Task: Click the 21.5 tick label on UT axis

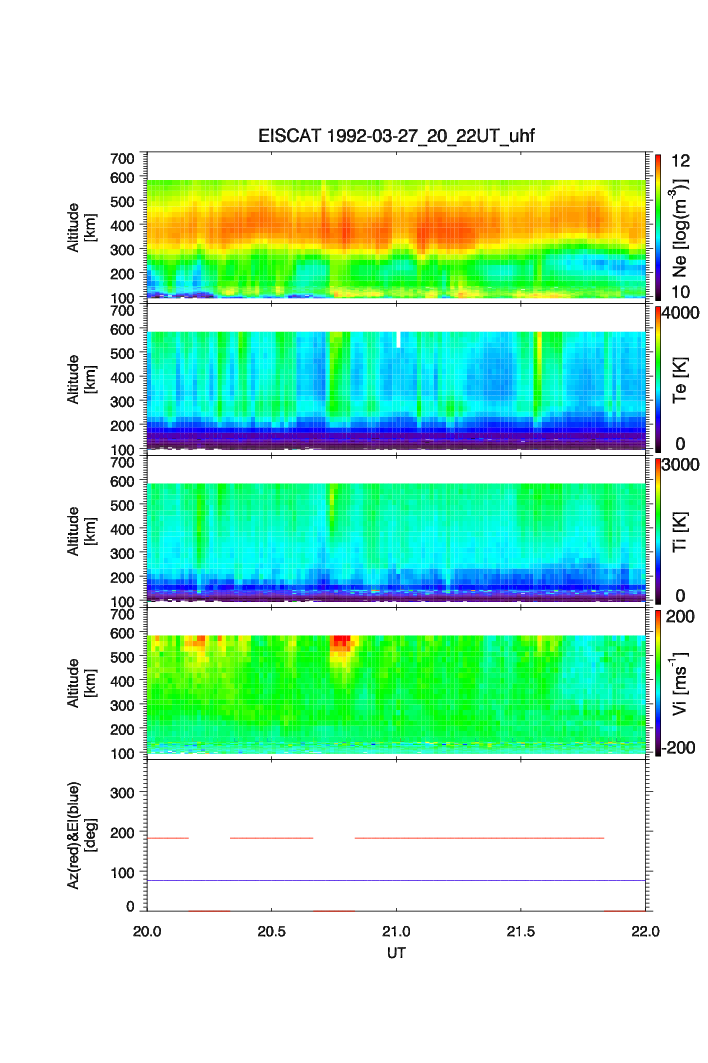Action: [521, 931]
